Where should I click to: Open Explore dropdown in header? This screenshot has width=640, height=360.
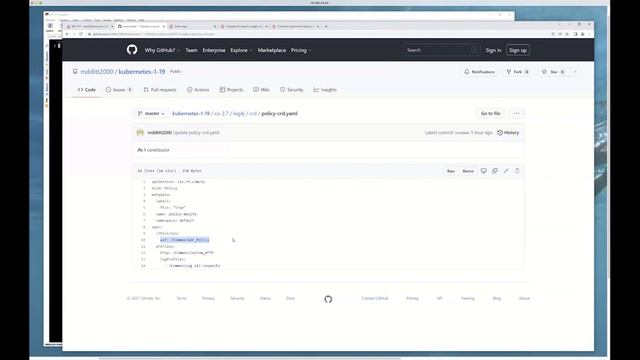(241, 50)
